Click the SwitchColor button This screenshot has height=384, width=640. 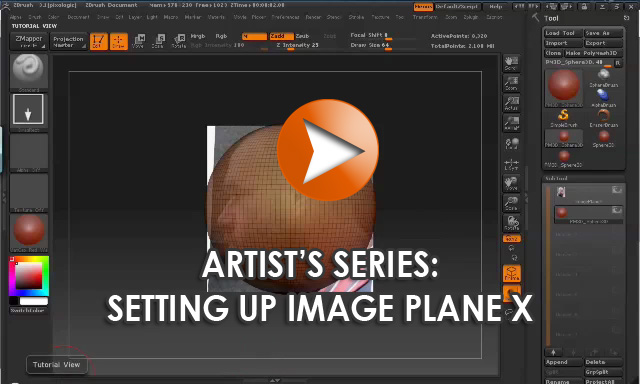[x=29, y=311]
